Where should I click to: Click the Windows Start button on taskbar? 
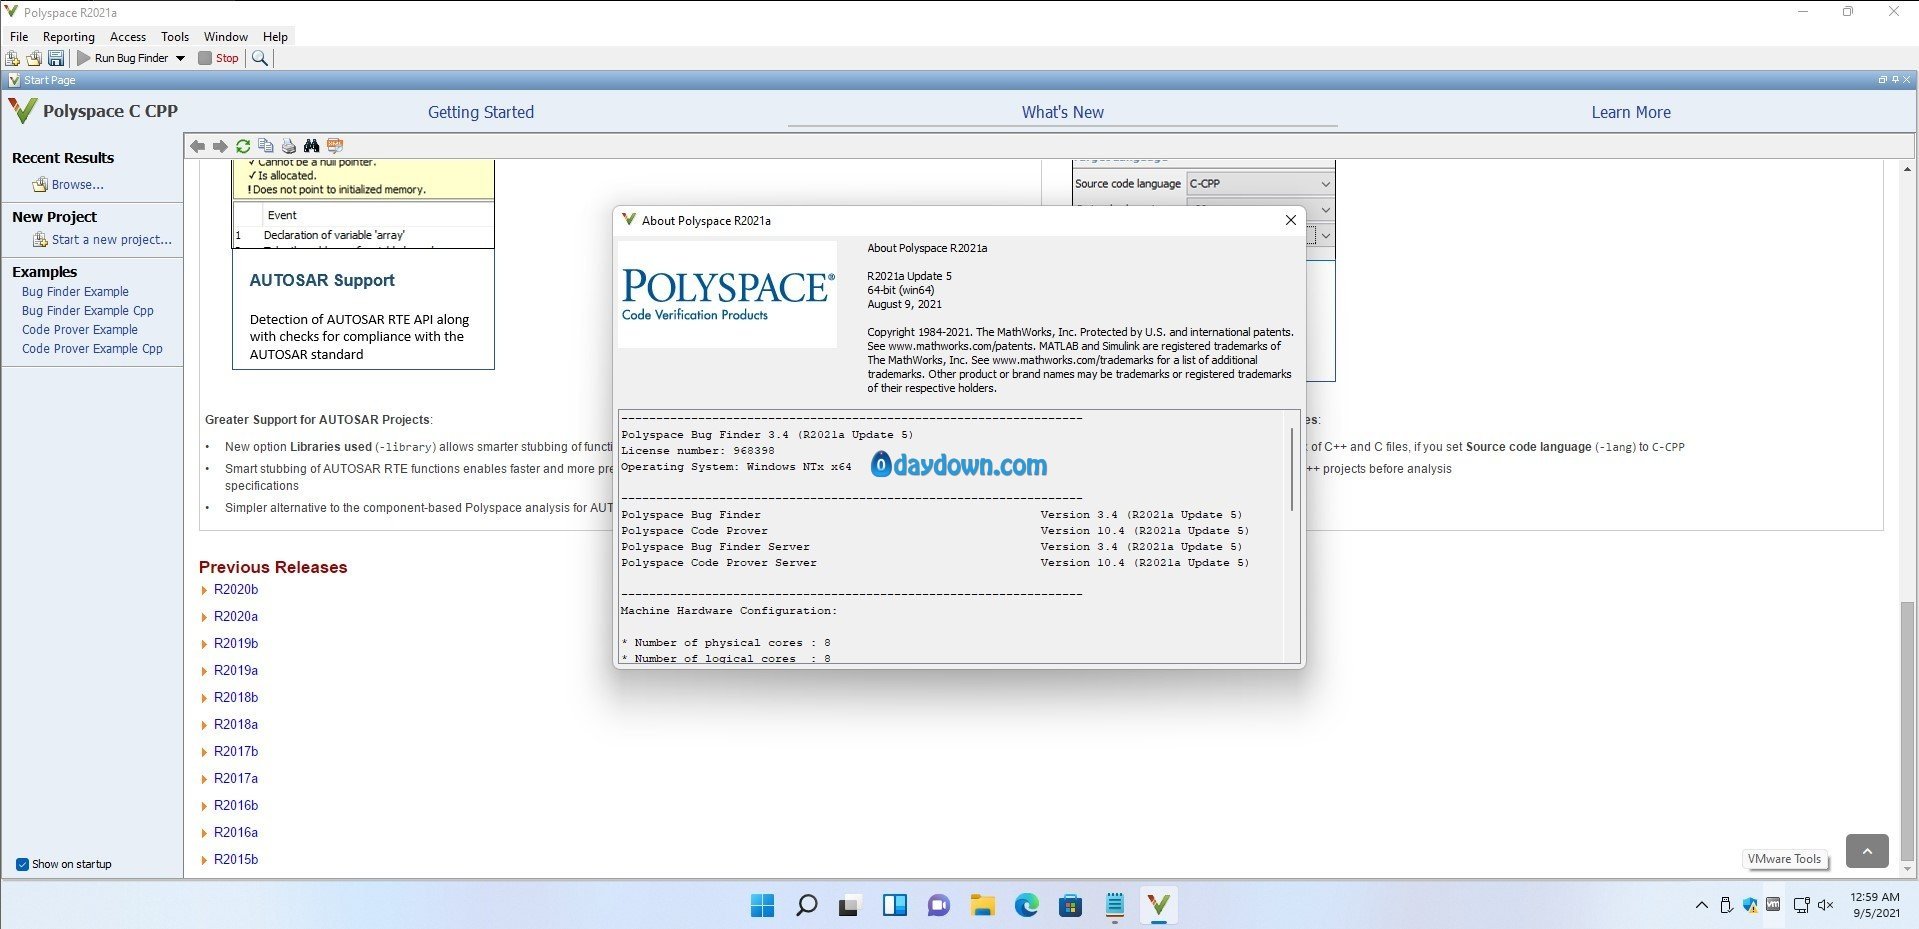(x=762, y=905)
